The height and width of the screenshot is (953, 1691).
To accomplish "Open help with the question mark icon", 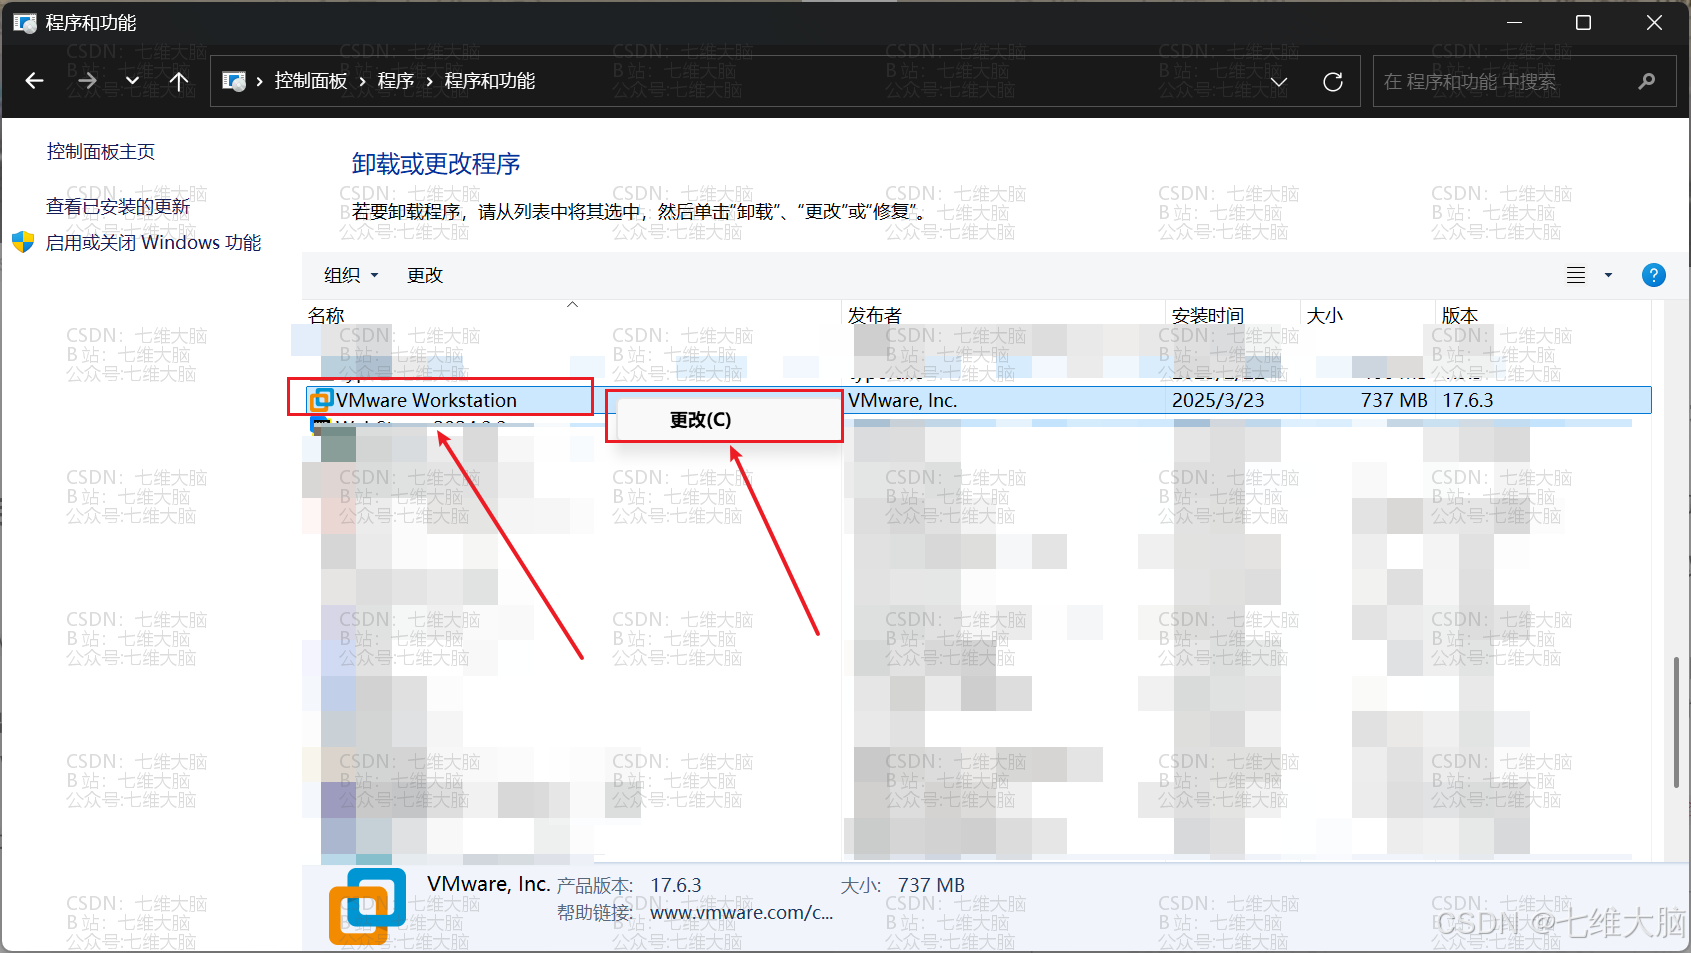I will click(1654, 275).
